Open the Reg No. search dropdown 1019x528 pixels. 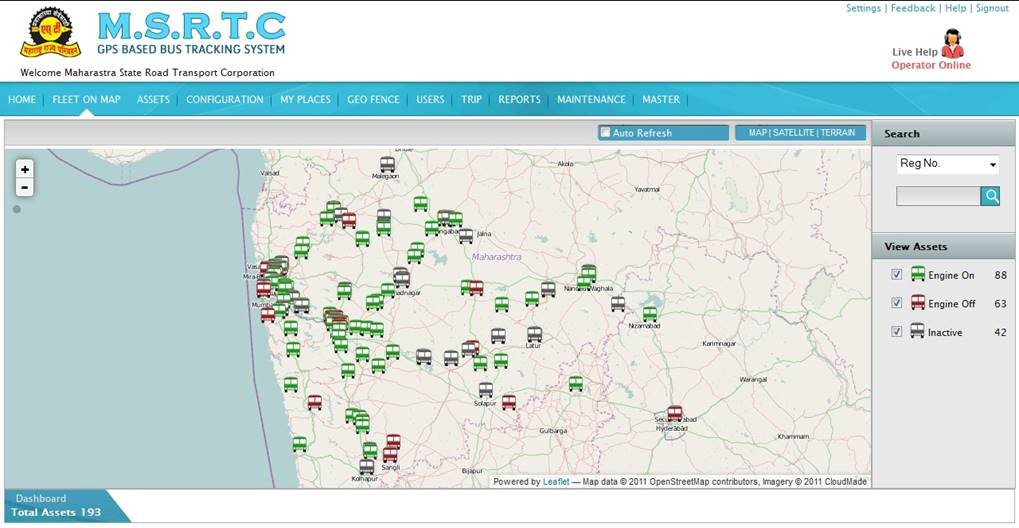948,164
